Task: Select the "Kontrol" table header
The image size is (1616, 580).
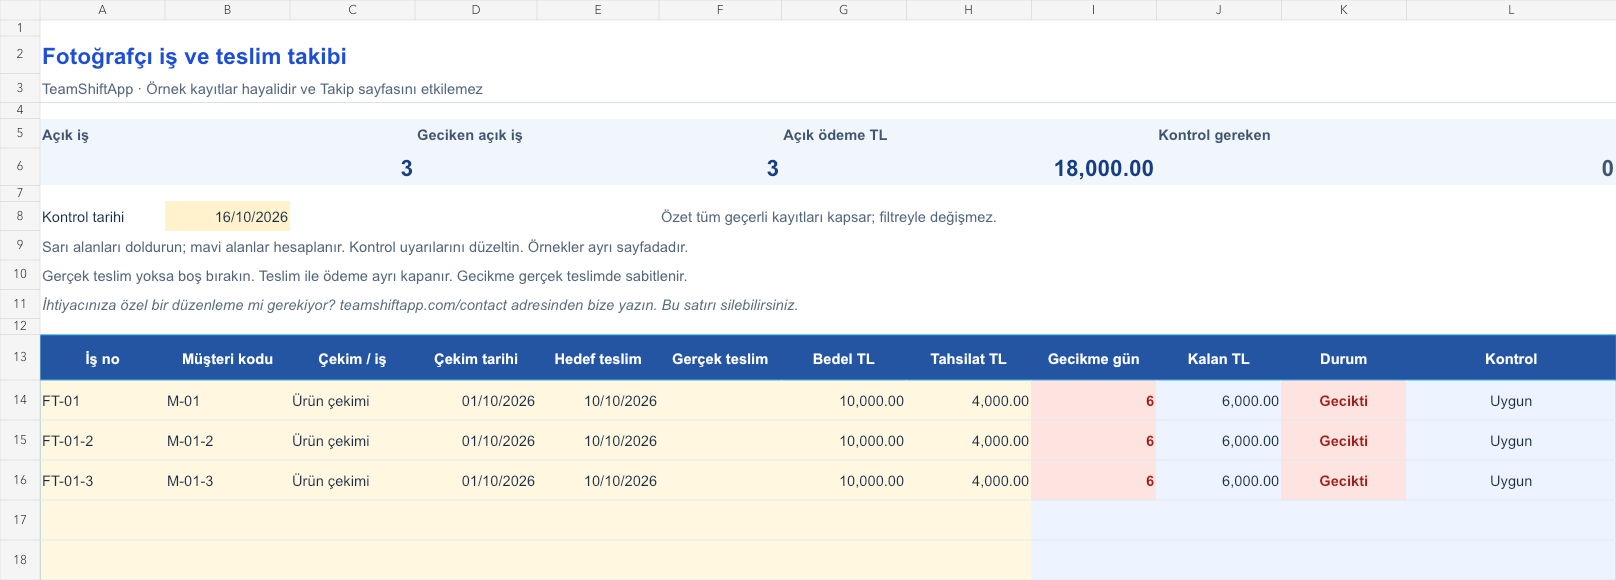Action: pyautogui.click(x=1510, y=358)
